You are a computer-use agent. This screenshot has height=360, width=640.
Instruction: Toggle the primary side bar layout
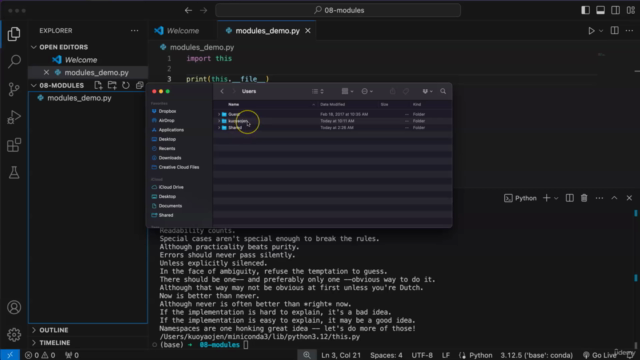585,10
